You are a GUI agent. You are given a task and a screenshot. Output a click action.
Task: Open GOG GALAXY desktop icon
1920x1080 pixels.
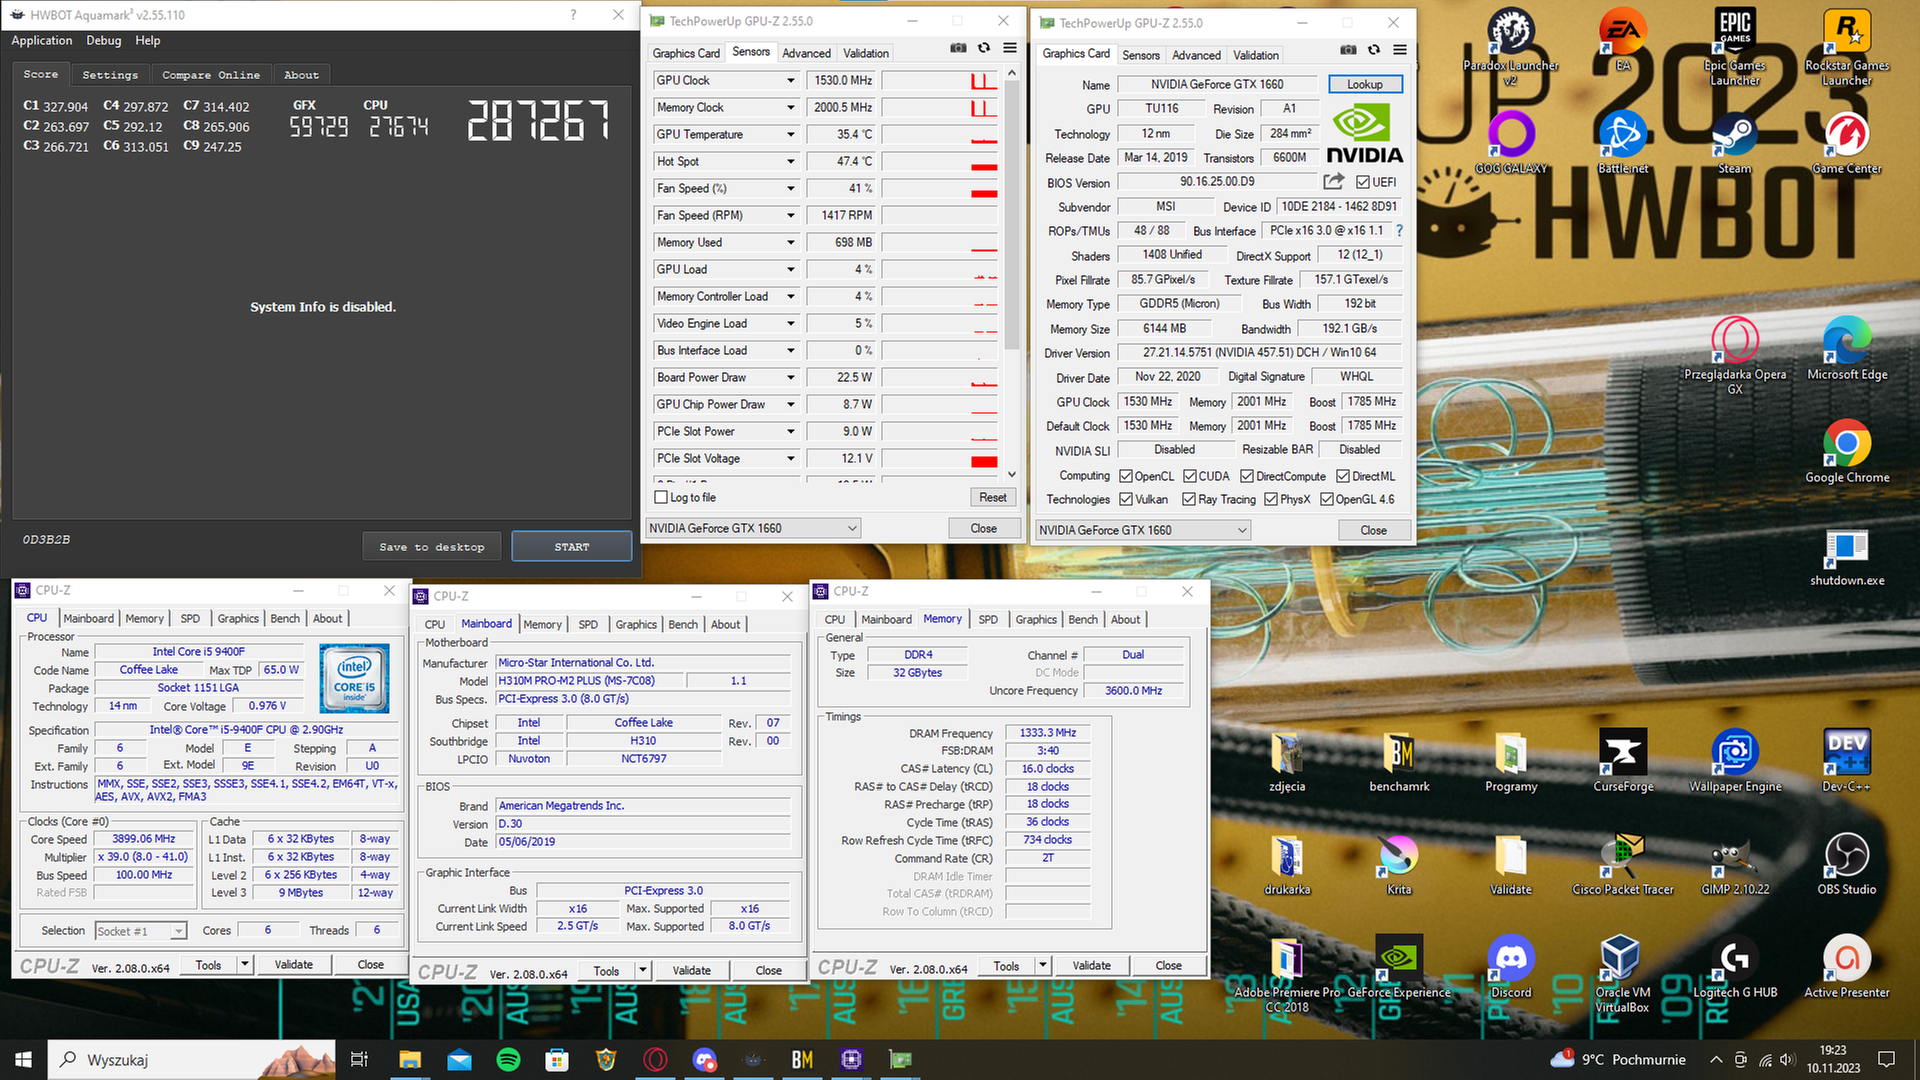tap(1511, 141)
